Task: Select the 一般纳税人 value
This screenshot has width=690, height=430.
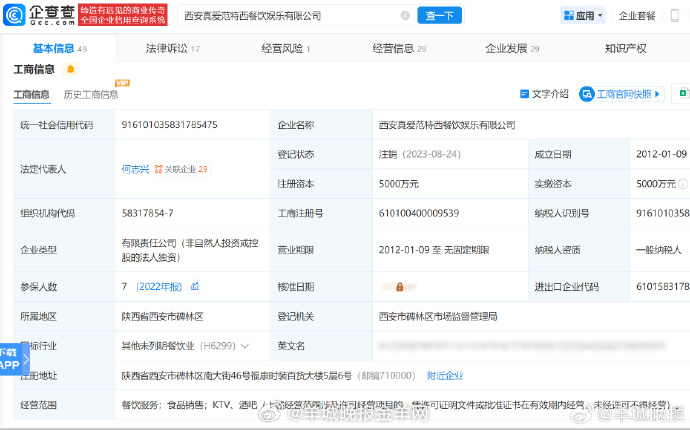Action: (659, 250)
